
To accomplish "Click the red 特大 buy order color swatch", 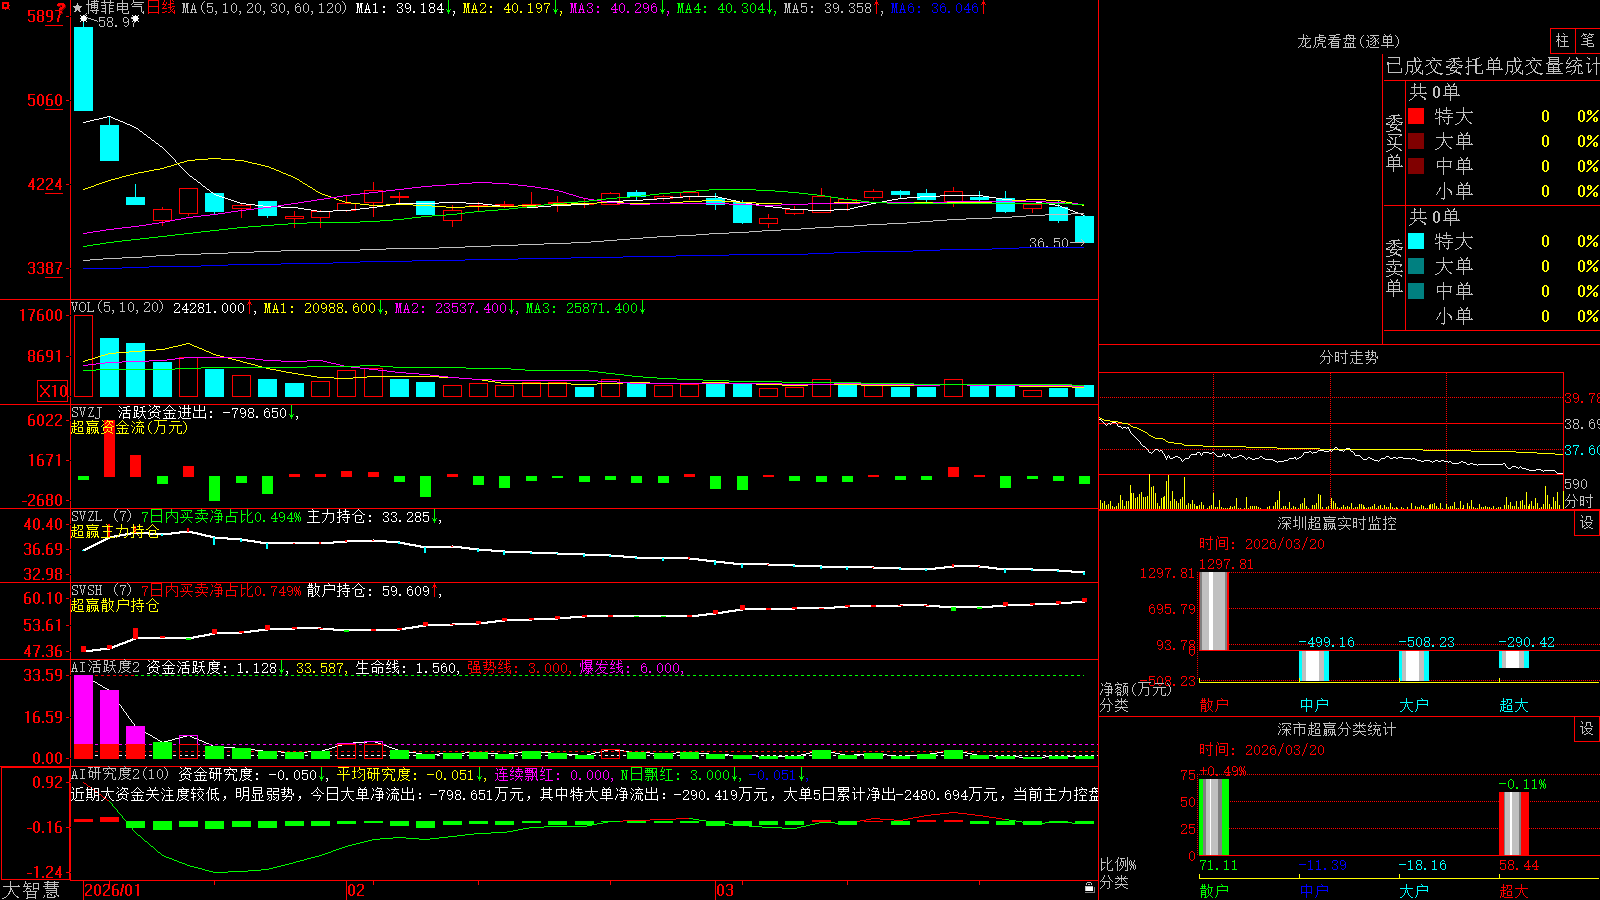I will coord(1416,116).
